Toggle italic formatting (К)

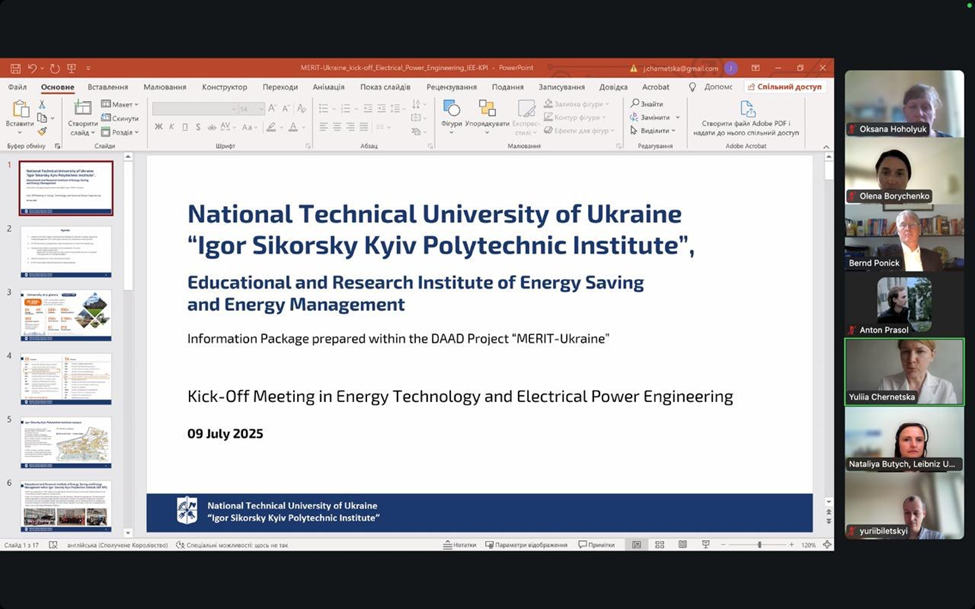pyautogui.click(x=172, y=127)
